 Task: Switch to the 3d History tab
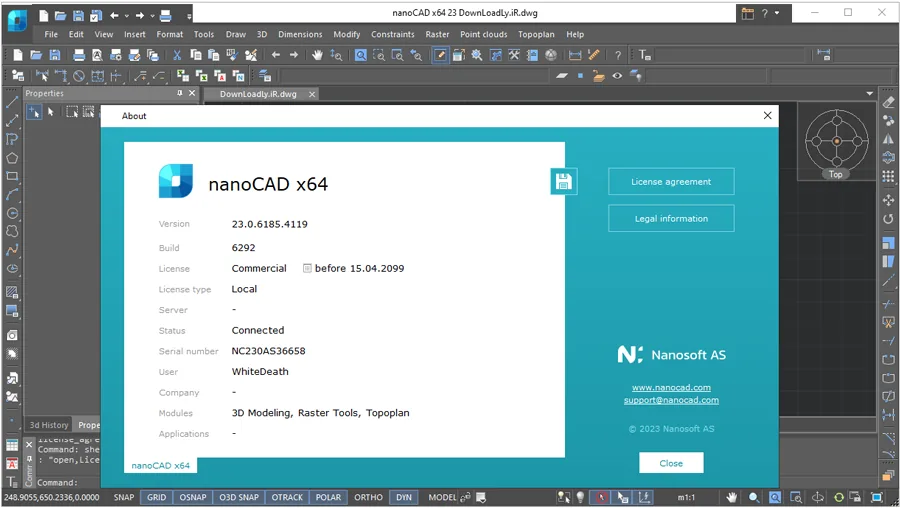(x=49, y=425)
